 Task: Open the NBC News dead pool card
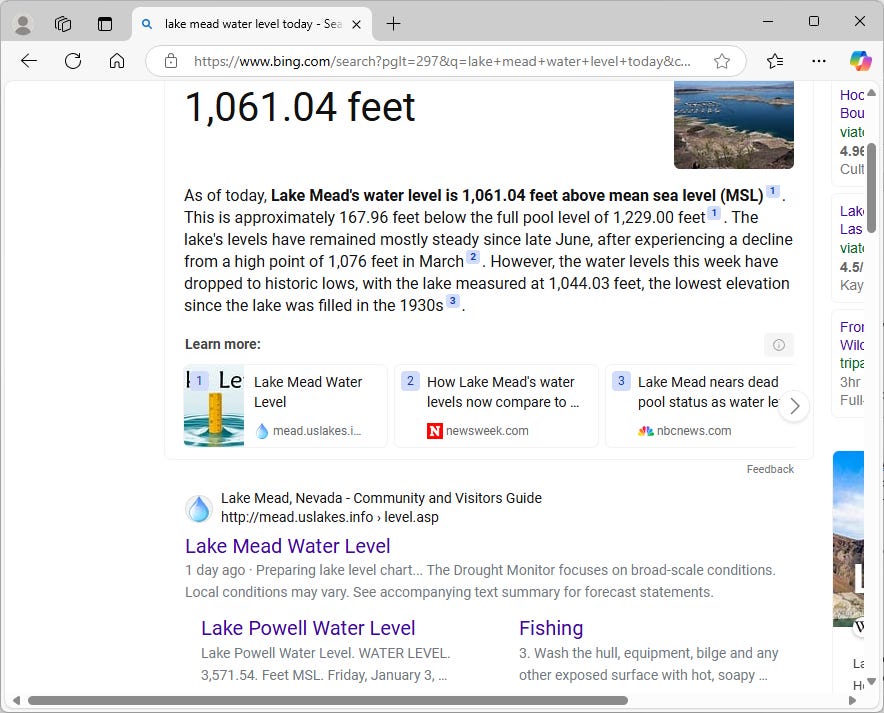[x=700, y=406]
